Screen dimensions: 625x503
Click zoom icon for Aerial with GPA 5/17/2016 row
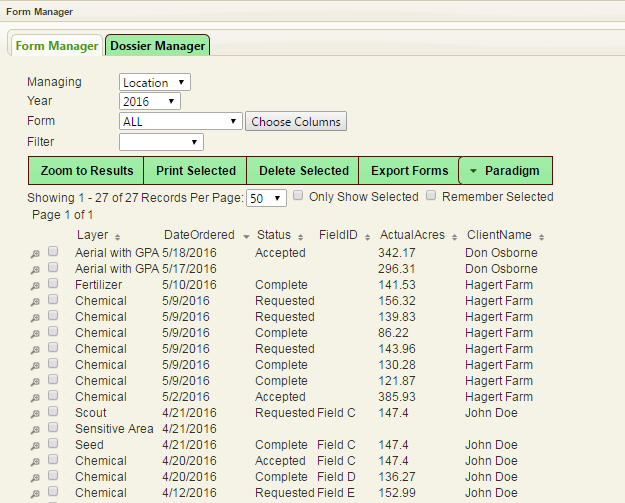pos(35,270)
